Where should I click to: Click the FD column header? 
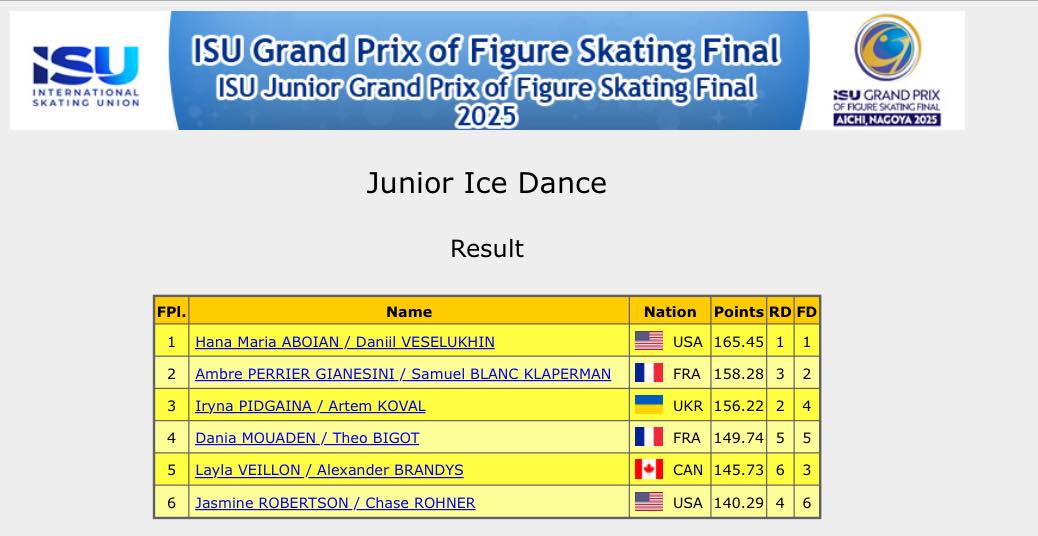[806, 311]
